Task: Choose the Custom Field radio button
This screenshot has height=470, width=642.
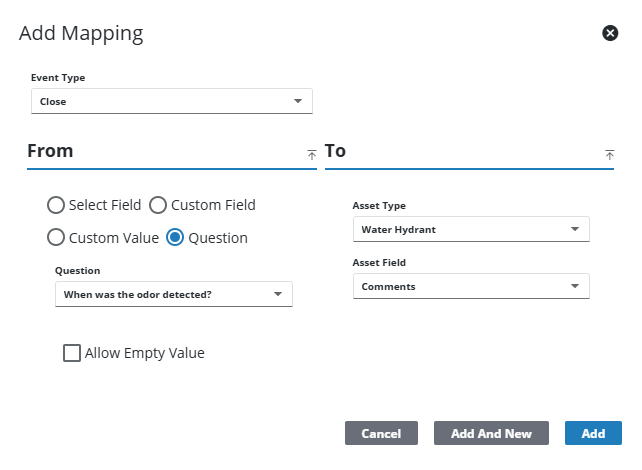Action: click(158, 205)
